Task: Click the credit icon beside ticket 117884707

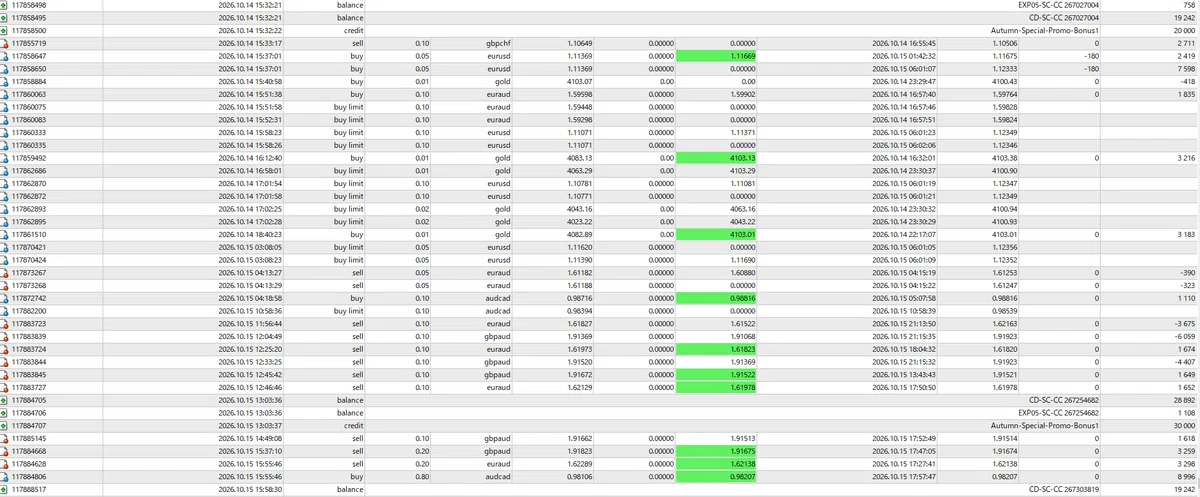Action: pos(5,426)
